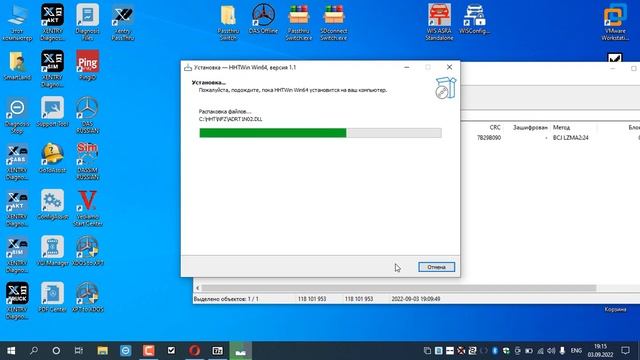Open Cortana circle on taskbar

(x=56, y=351)
